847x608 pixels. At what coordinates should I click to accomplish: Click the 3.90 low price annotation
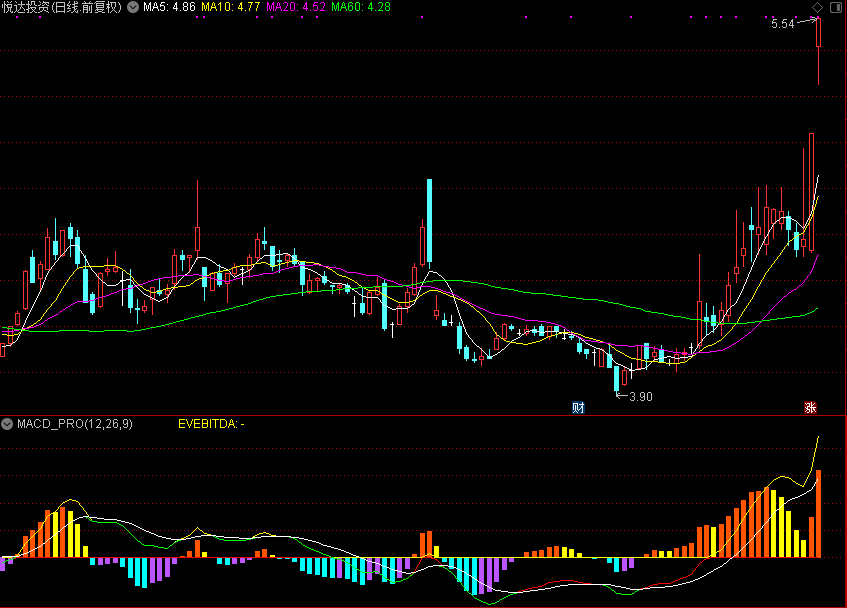click(640, 397)
